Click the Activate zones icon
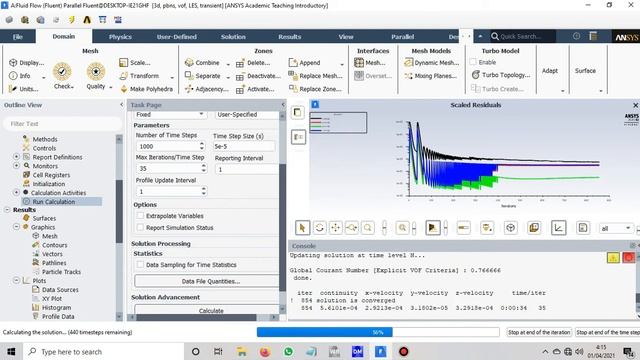This screenshot has height=360, width=640. coord(240,89)
